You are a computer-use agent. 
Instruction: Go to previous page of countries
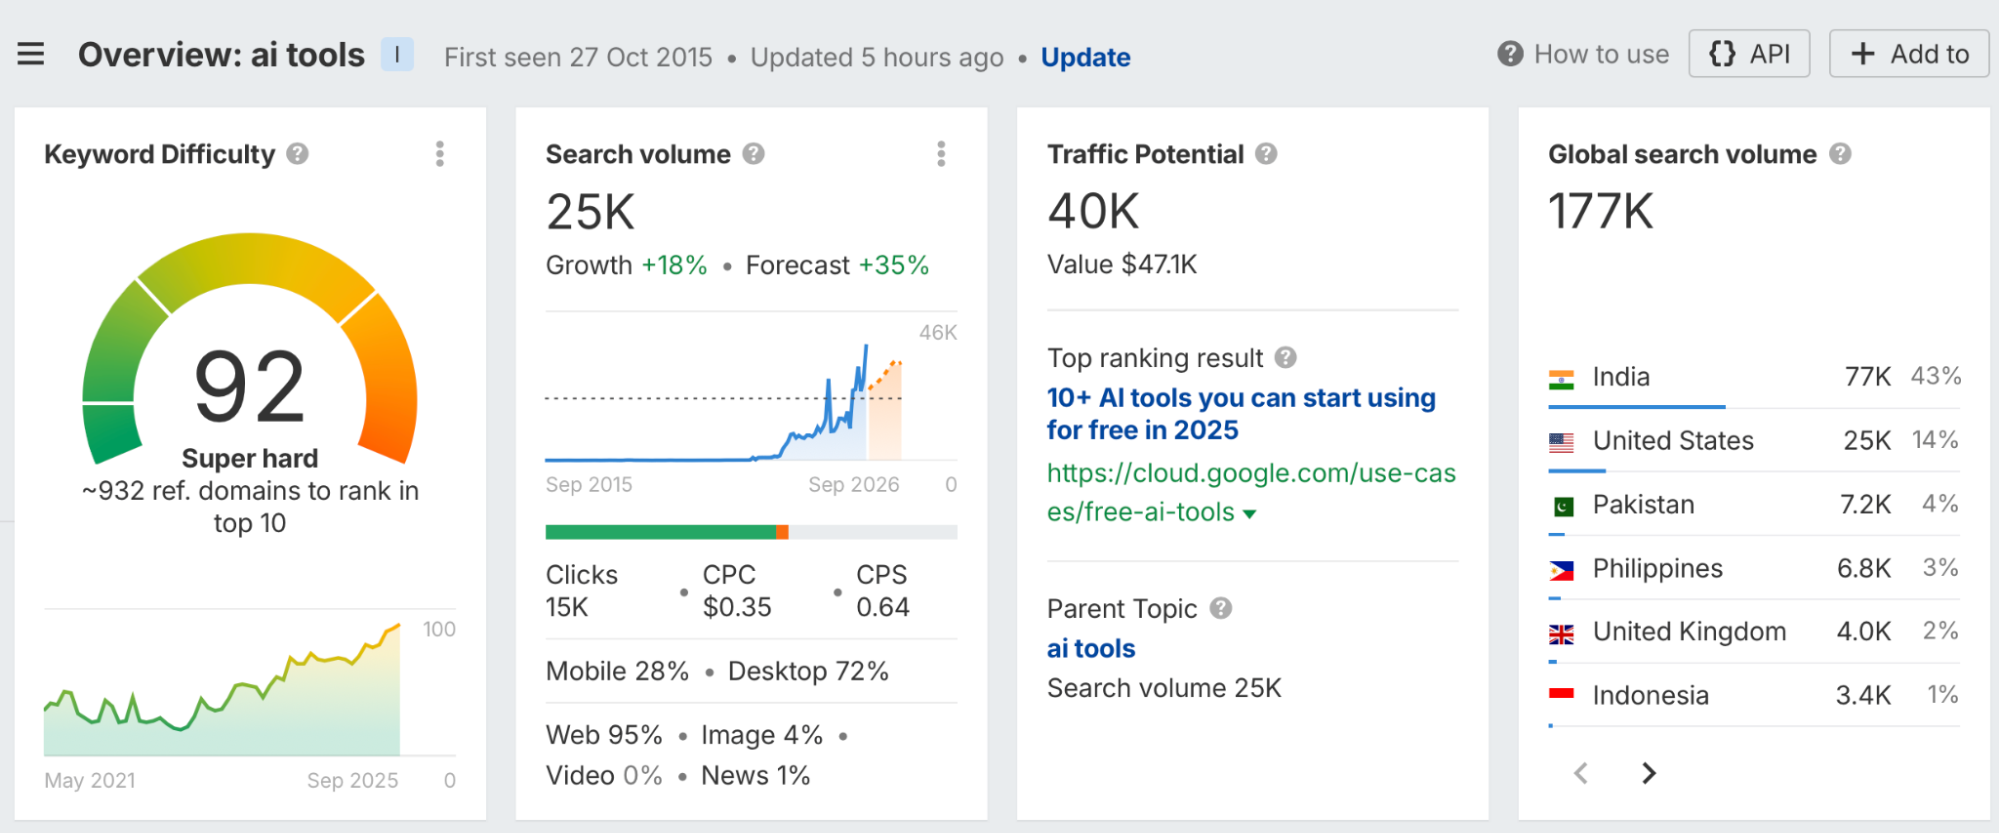[x=1581, y=773]
